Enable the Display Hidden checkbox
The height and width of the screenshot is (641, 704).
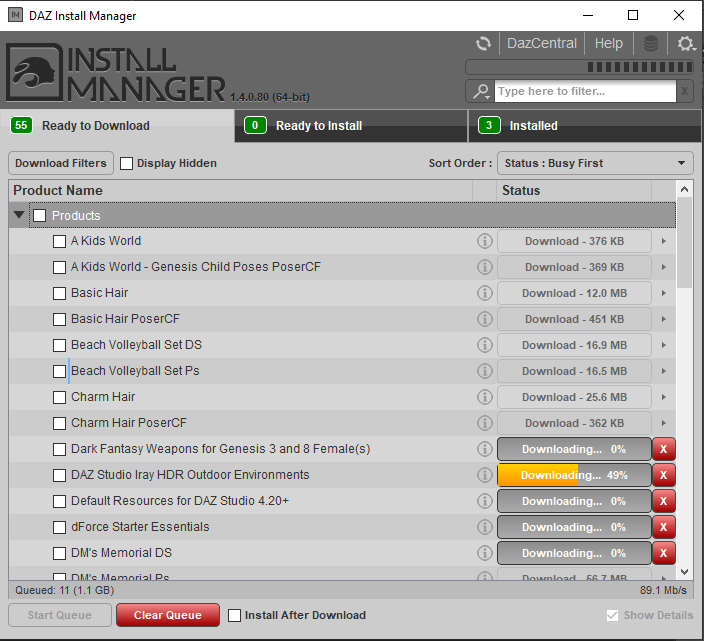(127, 163)
